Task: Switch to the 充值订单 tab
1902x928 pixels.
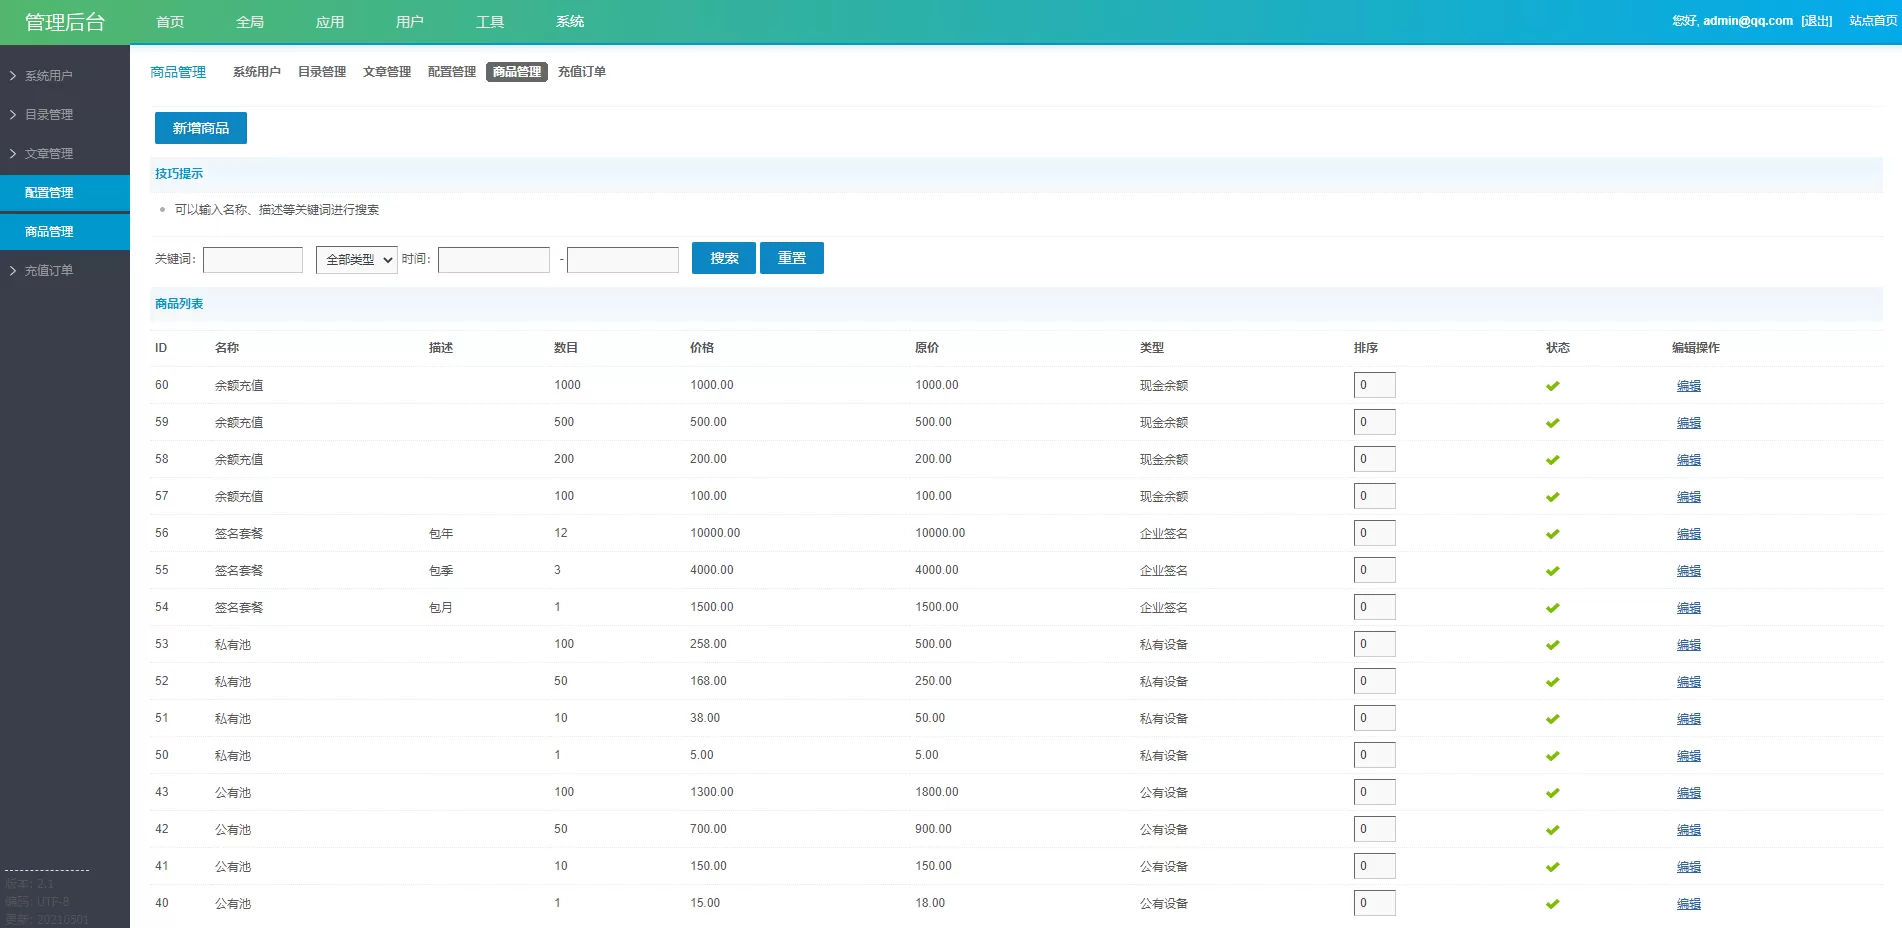Action: pos(581,72)
